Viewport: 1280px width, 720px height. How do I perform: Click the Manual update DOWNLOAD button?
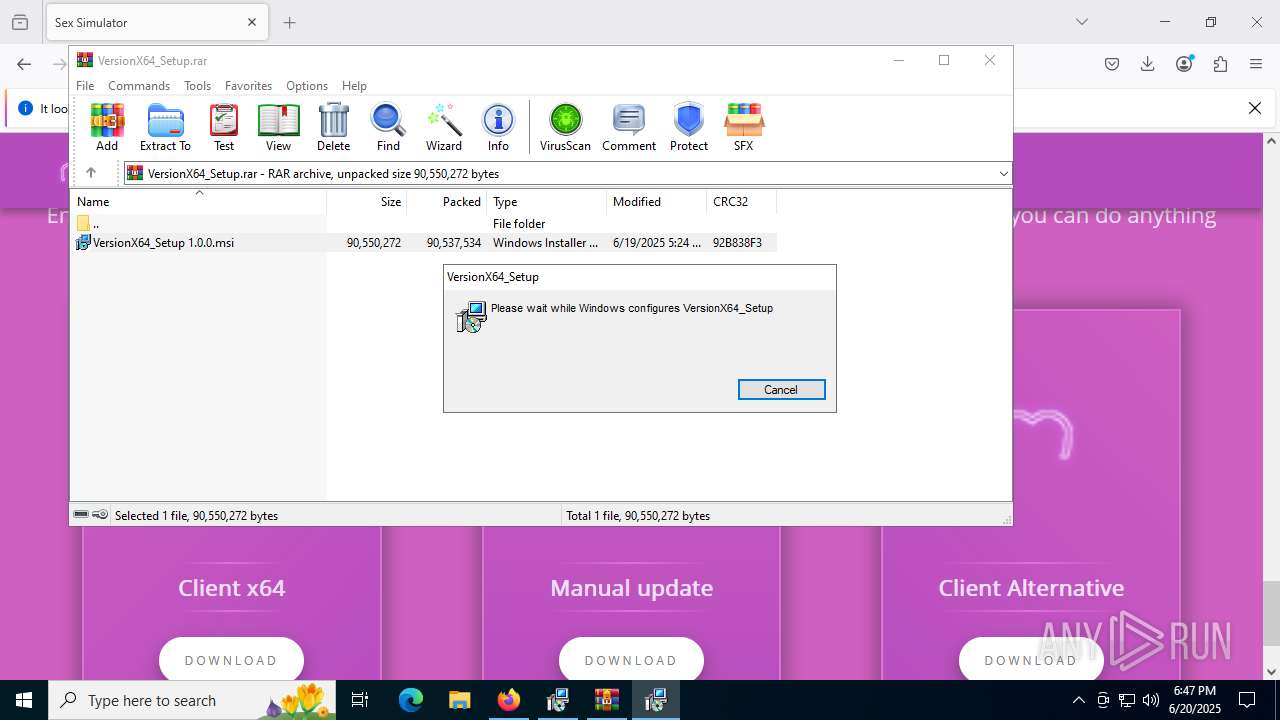[x=631, y=660]
